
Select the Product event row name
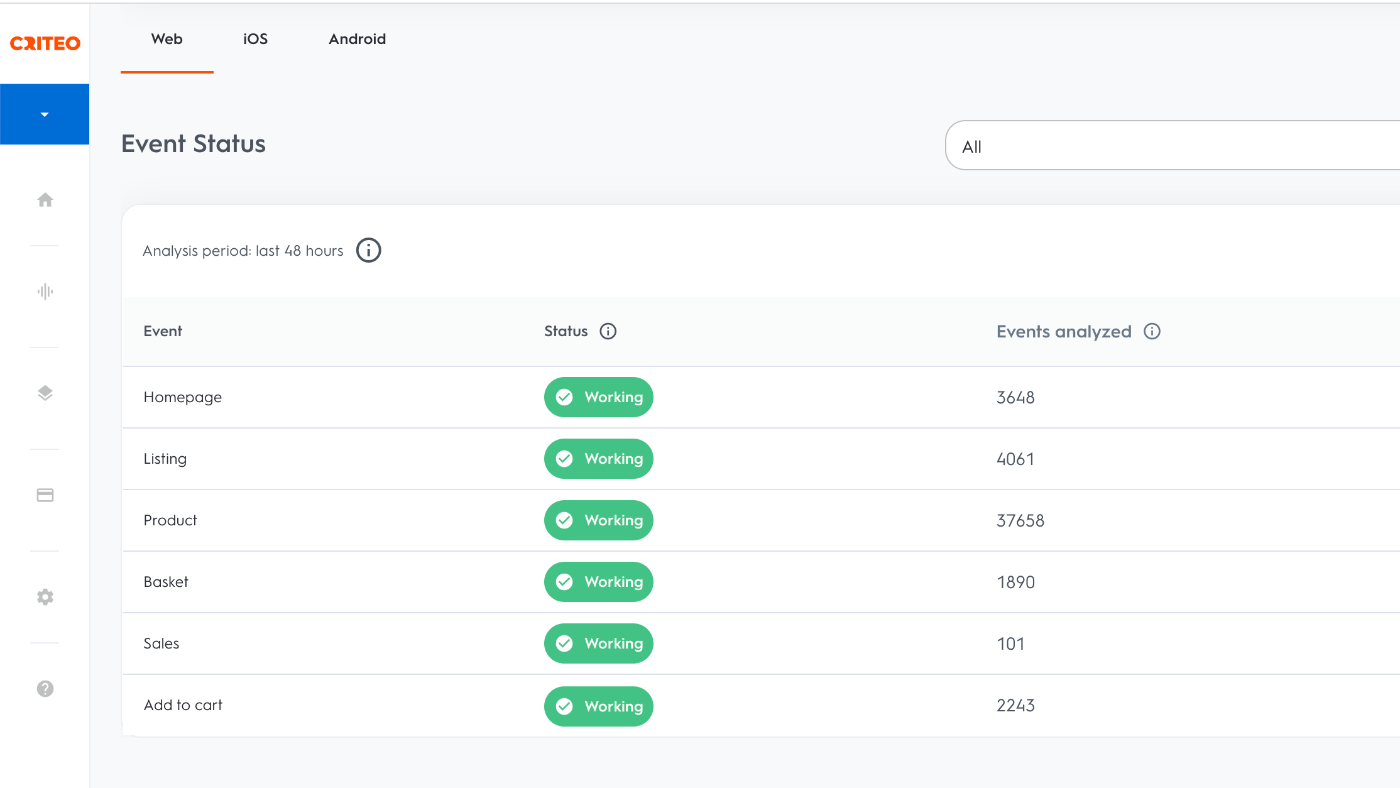tap(170, 521)
